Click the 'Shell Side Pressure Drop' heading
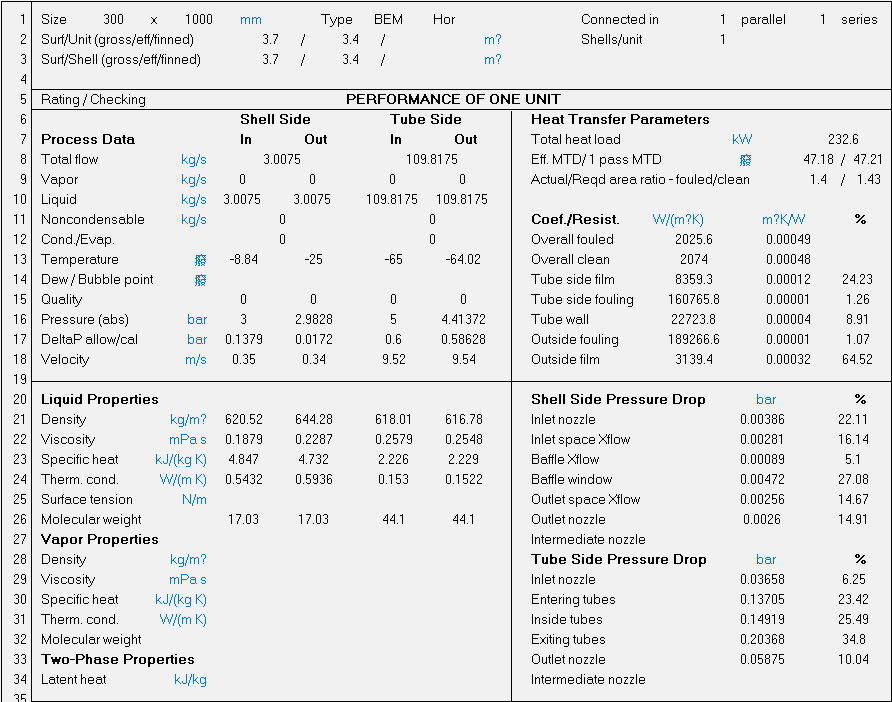 point(618,399)
